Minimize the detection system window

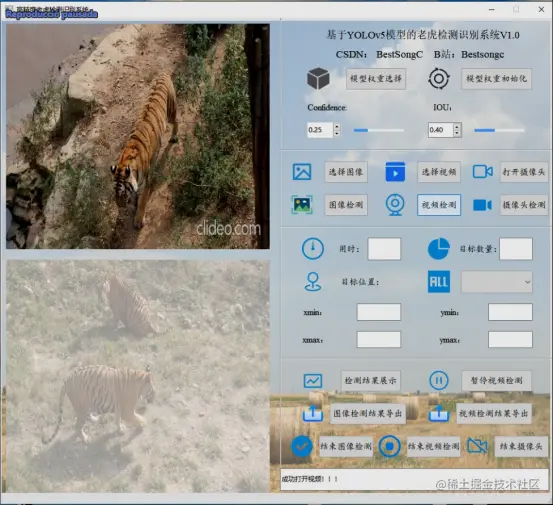tap(491, 10)
